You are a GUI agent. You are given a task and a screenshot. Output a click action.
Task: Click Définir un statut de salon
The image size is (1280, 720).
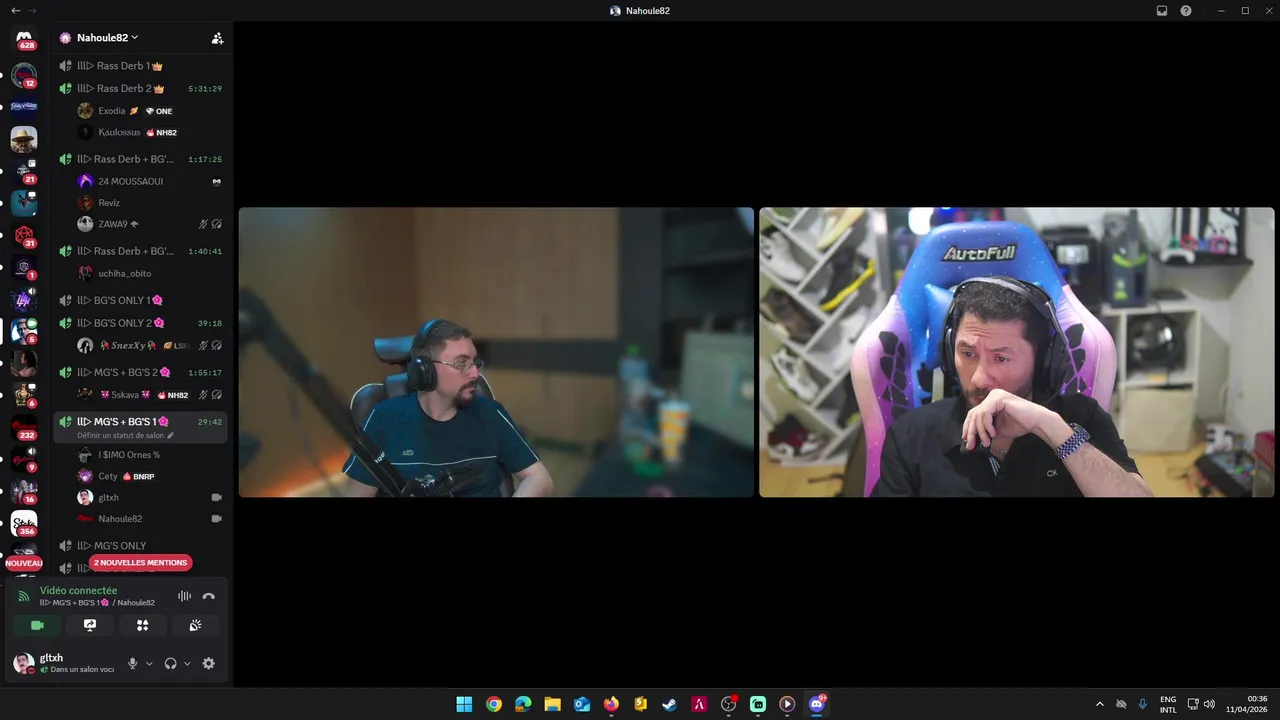click(121, 436)
